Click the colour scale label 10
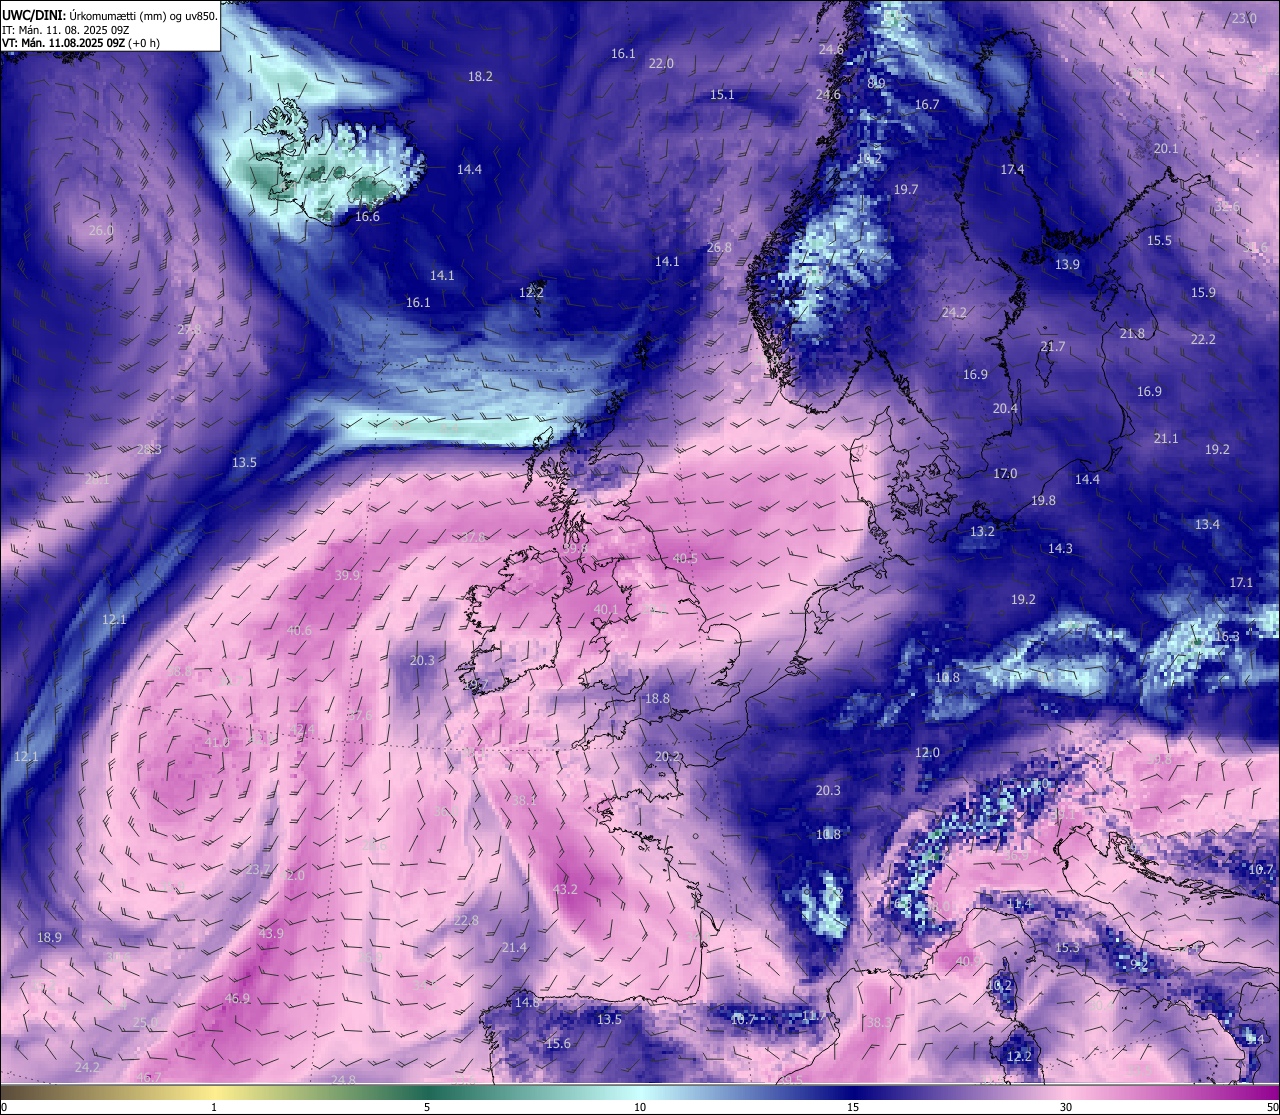Screen dimensions: 1280x1115 640,1107
